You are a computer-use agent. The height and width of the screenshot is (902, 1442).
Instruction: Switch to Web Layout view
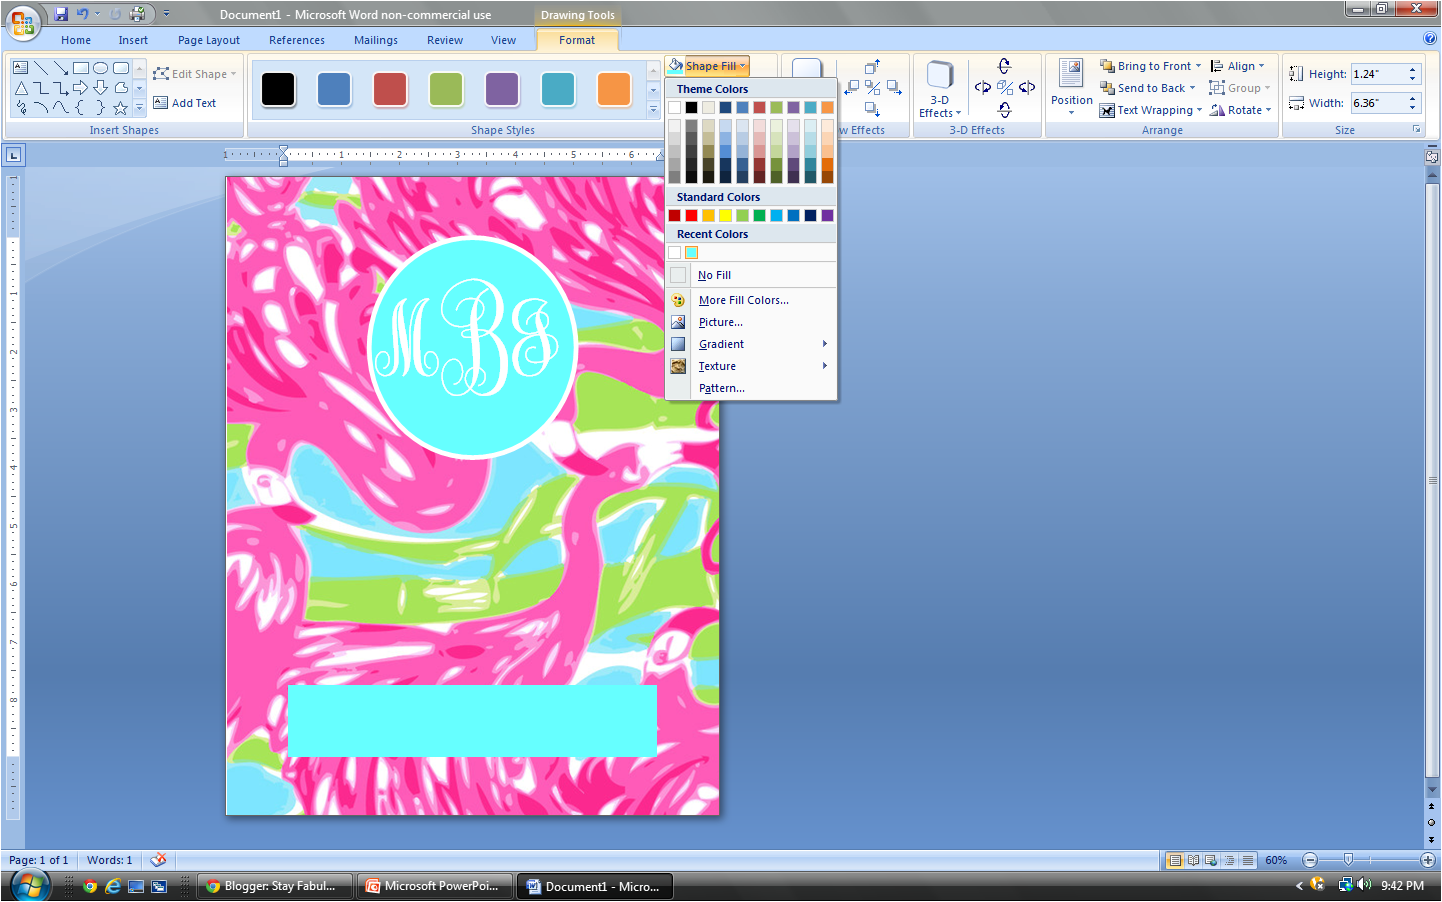[x=1211, y=860]
